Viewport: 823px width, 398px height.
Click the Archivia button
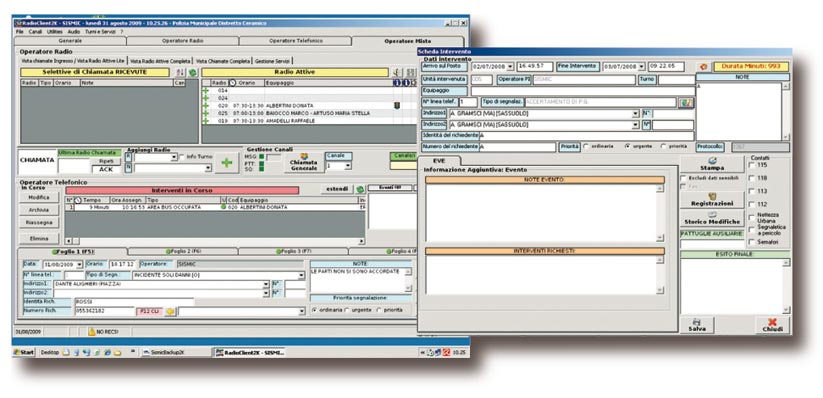(39, 210)
